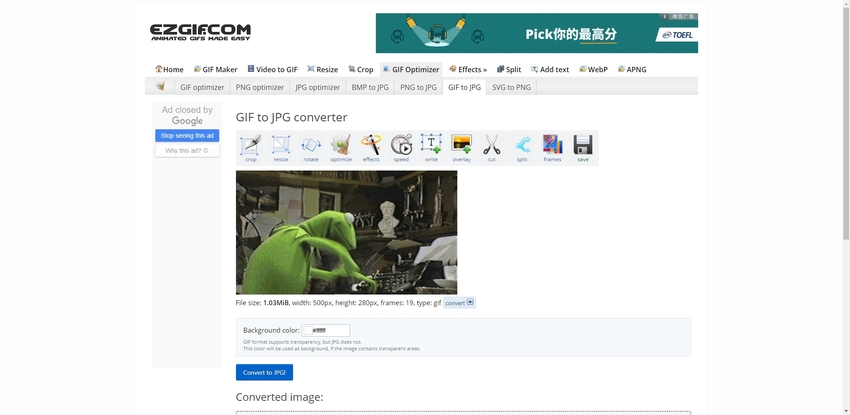This screenshot has width=850, height=415.
Task: Save the image with floppy icon
Action: coord(583,147)
